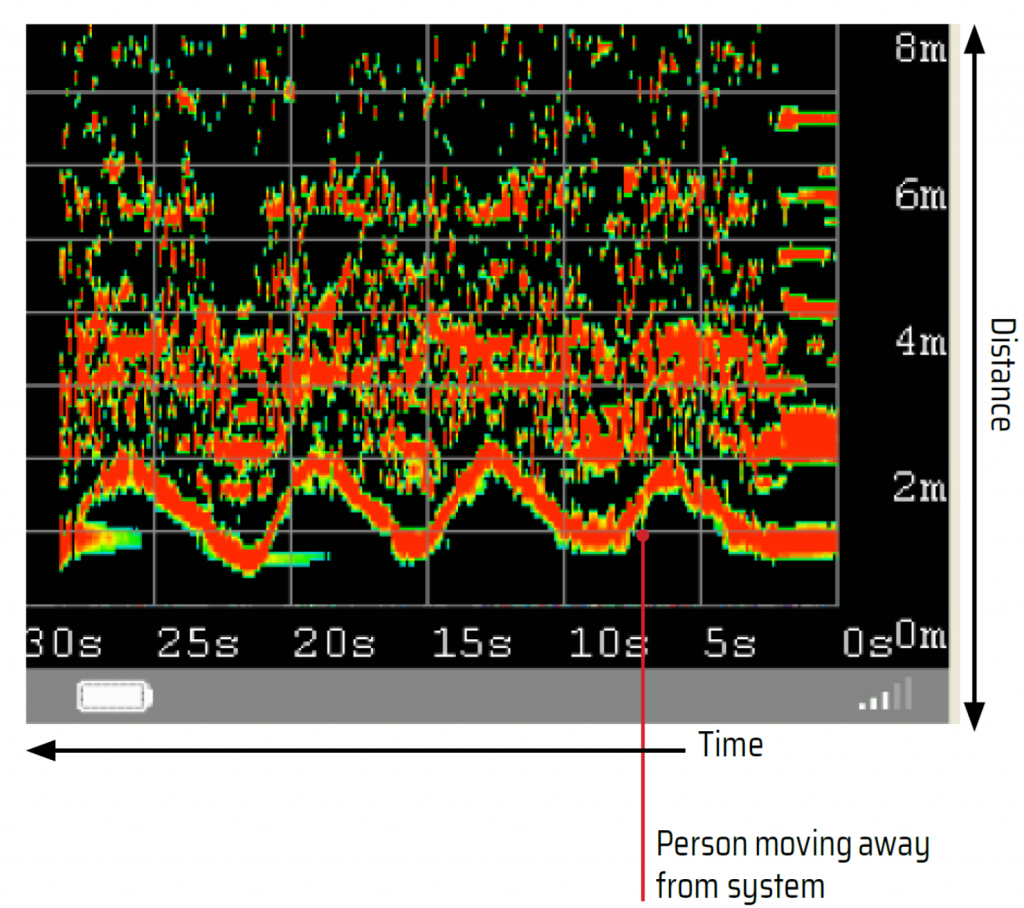Click the 'Person moving away from system' annotation
1024x908 pixels.
(792, 864)
